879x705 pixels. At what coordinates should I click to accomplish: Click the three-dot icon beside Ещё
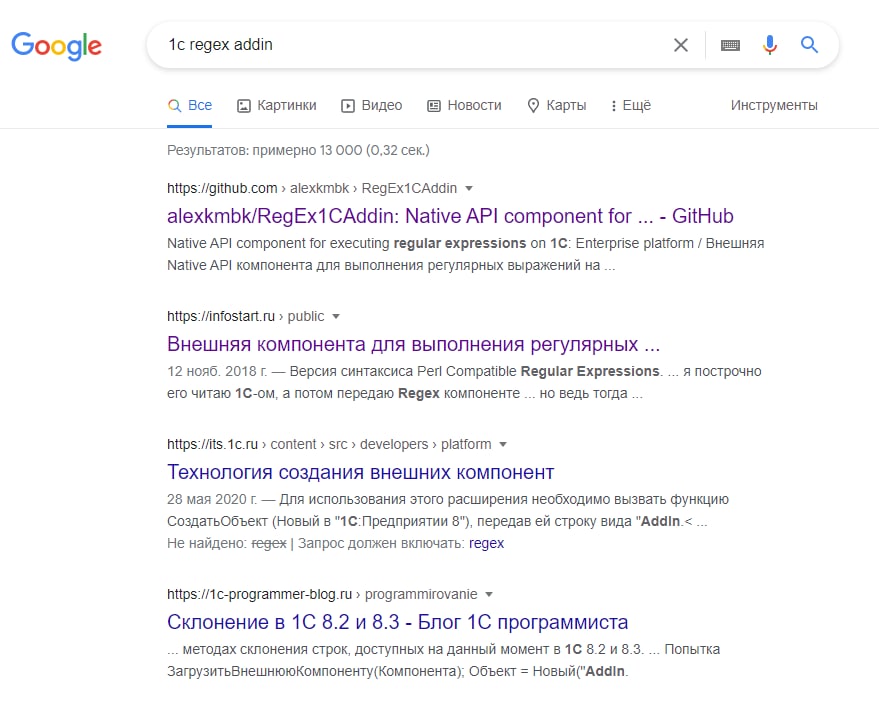tap(614, 106)
